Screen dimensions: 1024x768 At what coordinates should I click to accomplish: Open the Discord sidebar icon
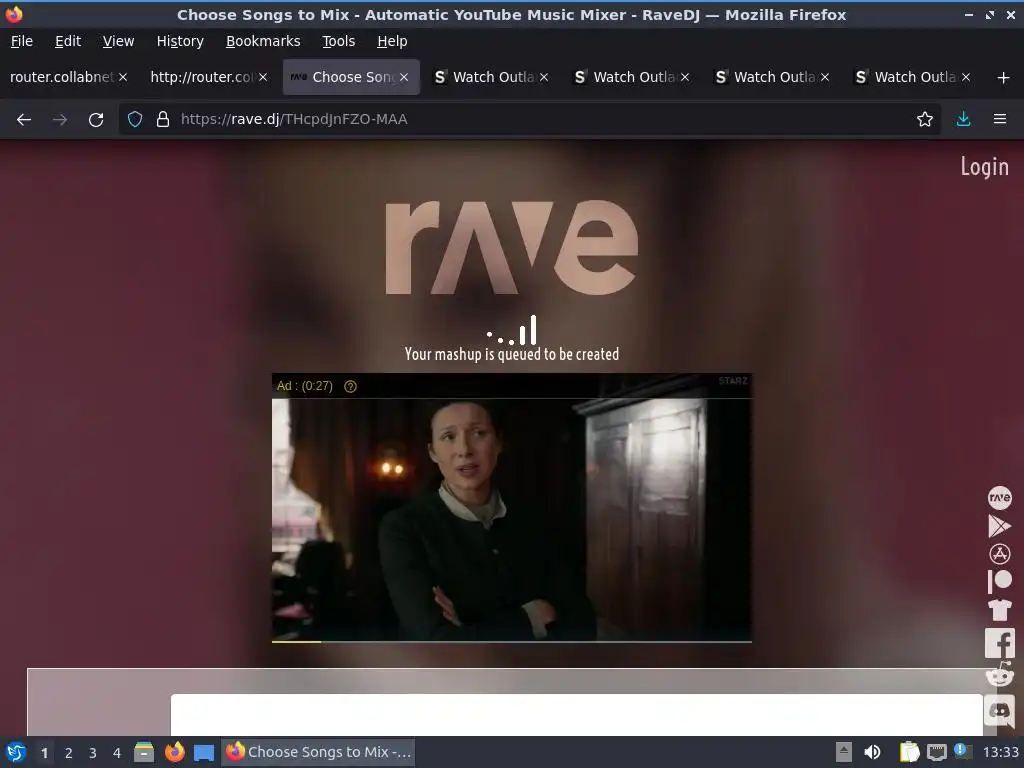pos(999,710)
